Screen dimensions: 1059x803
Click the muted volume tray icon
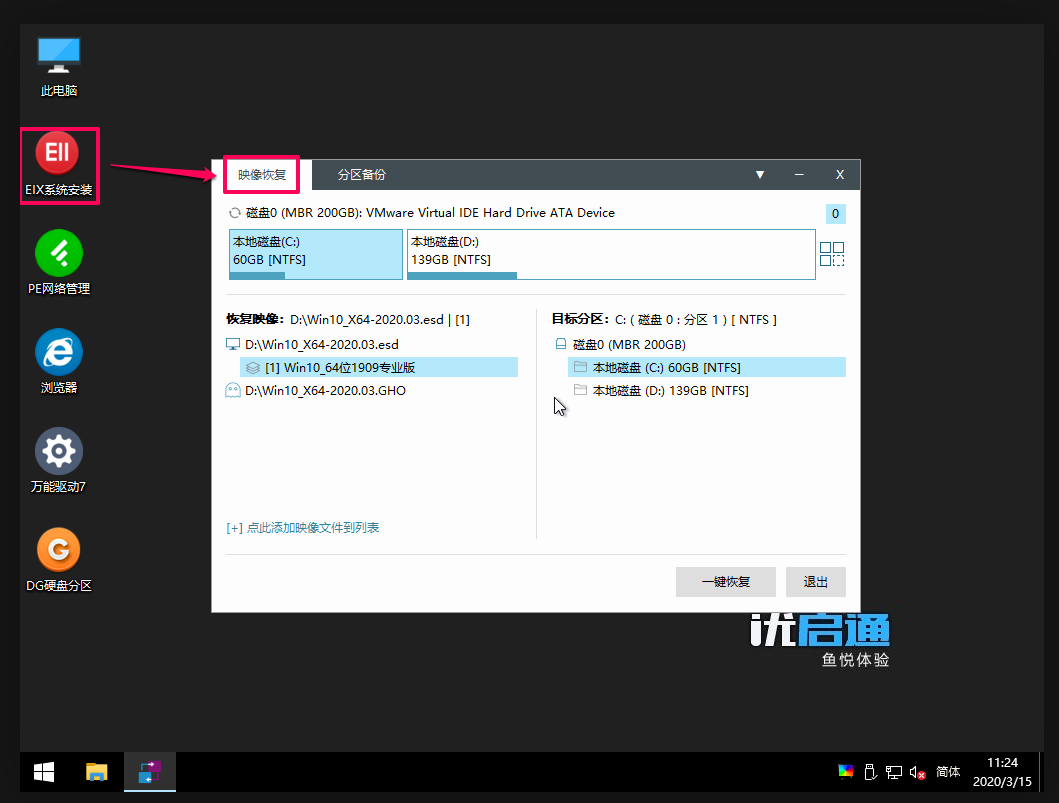click(917, 772)
